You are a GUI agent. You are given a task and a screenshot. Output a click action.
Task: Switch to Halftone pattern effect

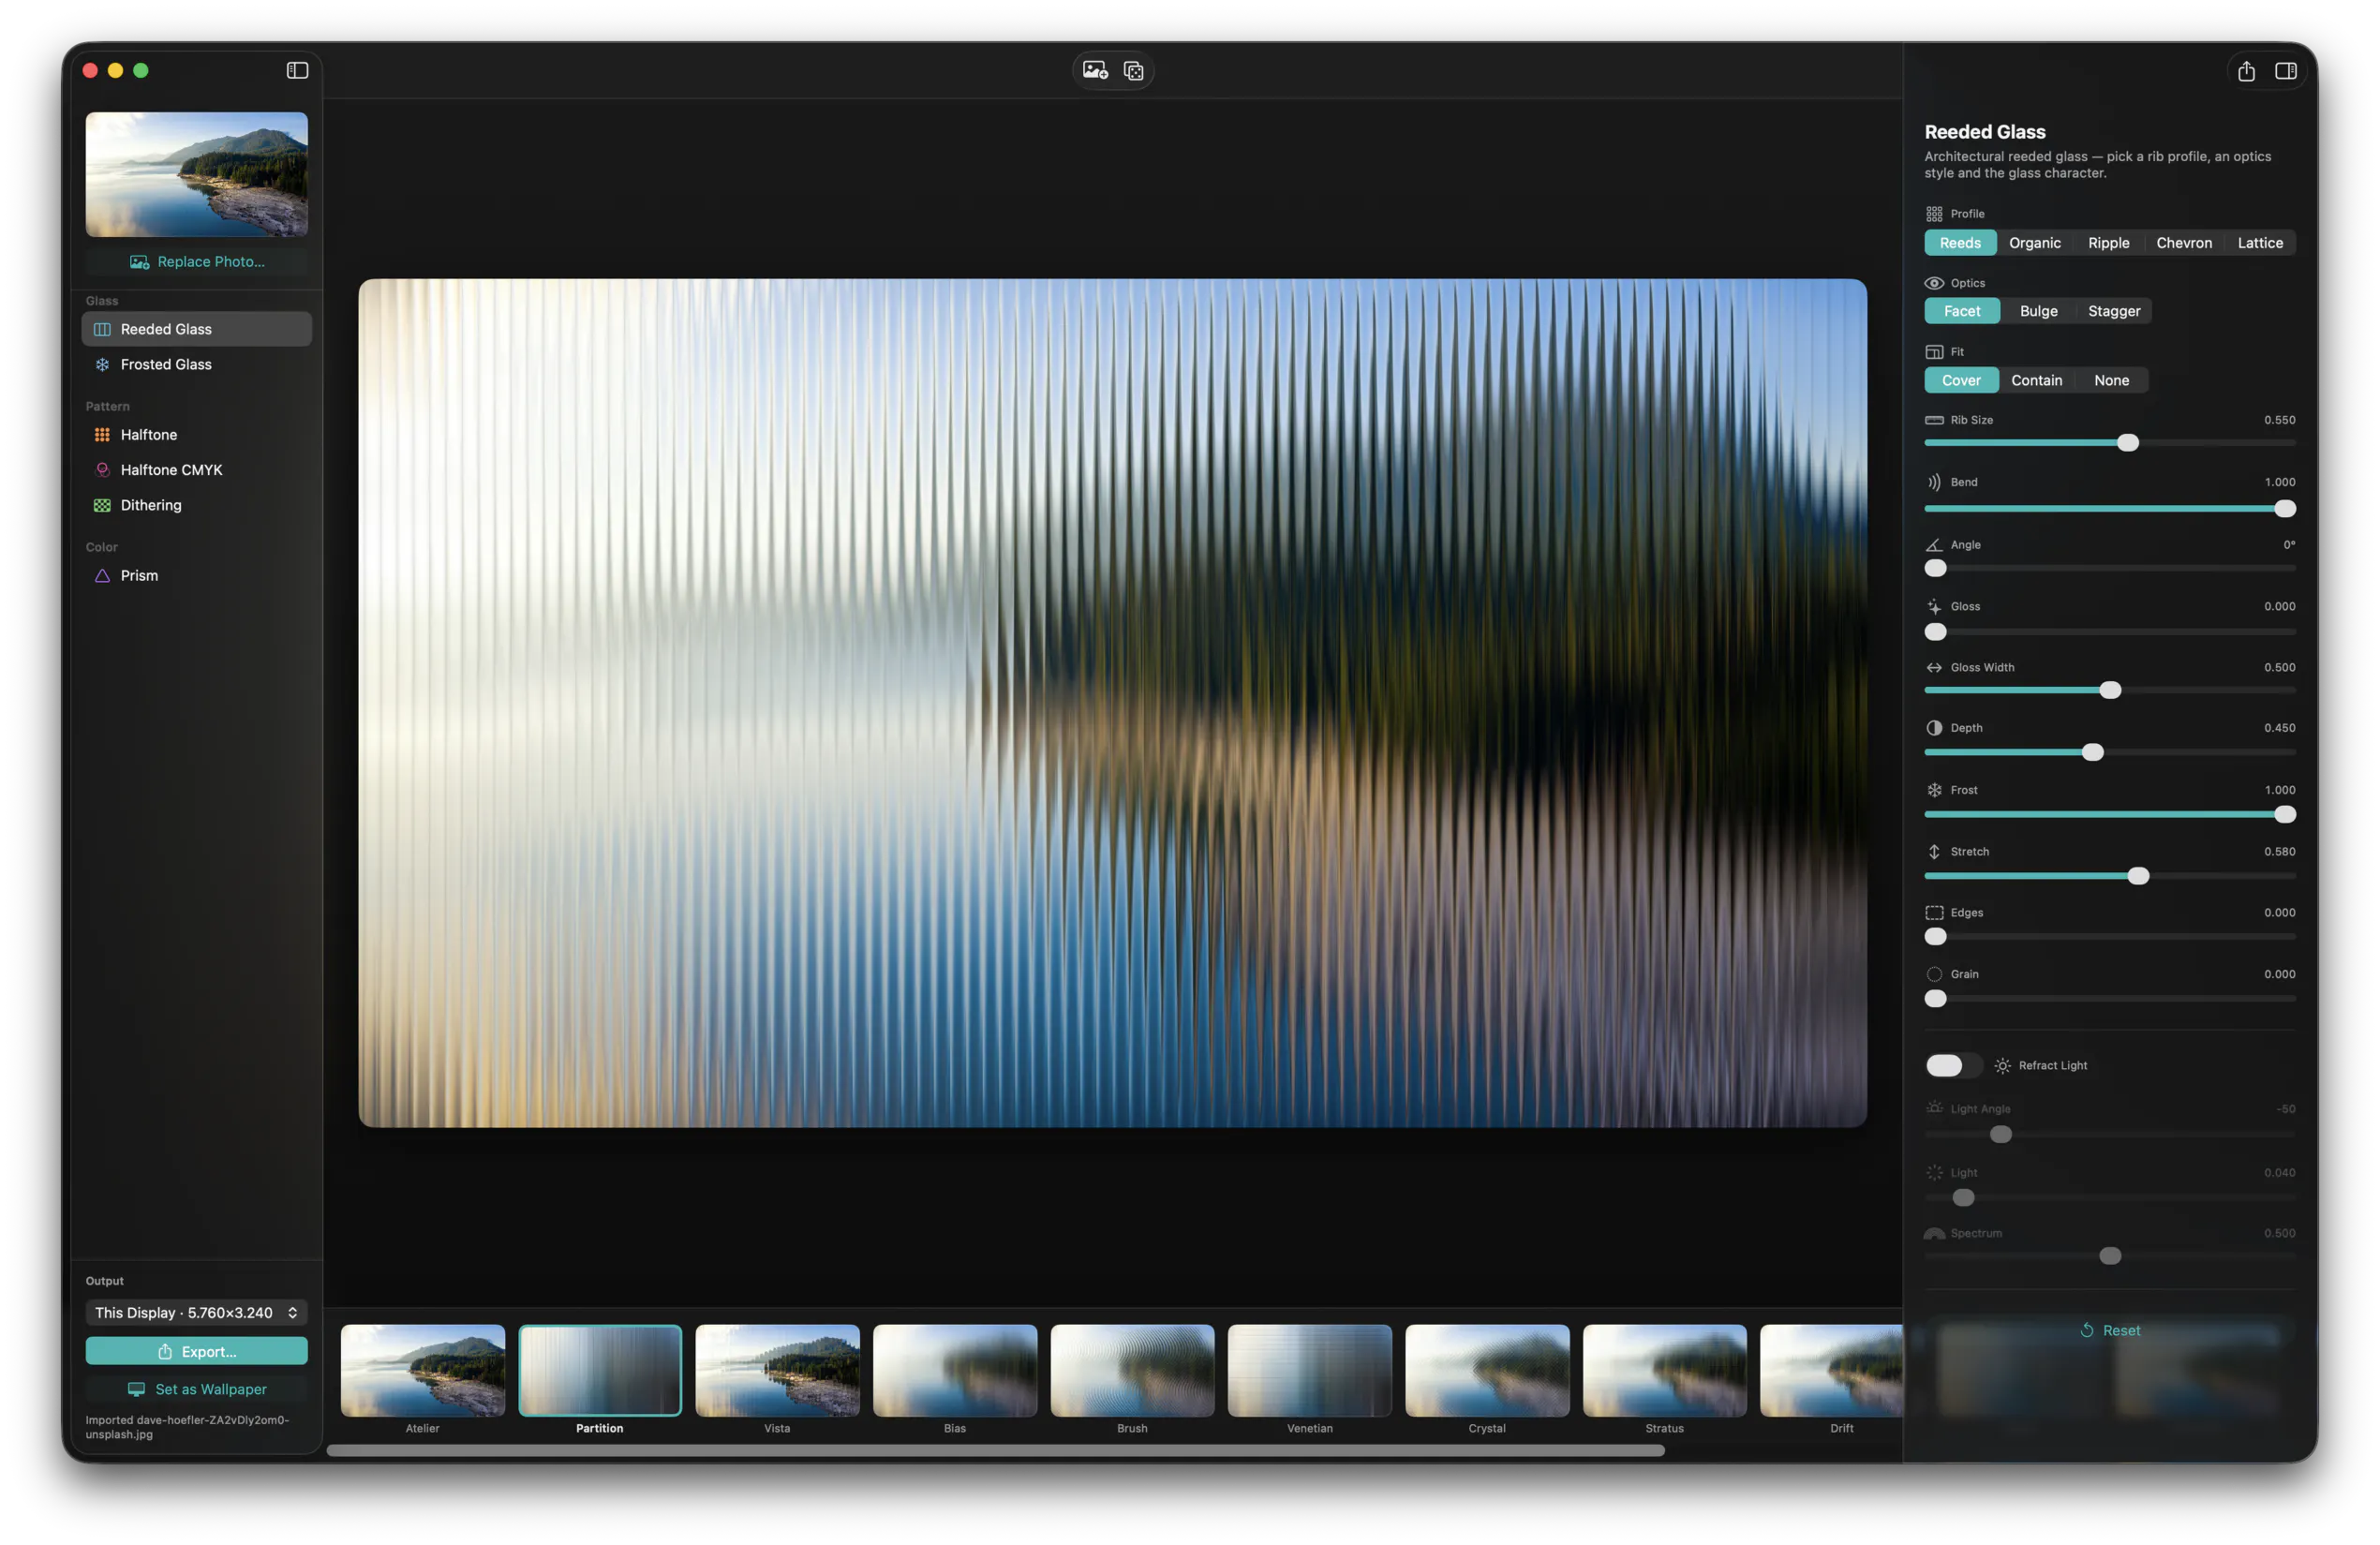point(196,434)
